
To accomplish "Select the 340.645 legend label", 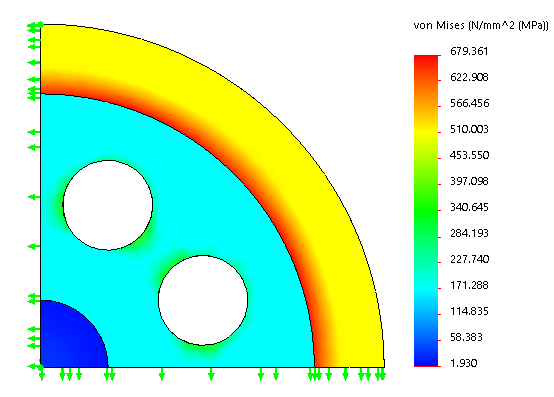I will coord(469,207).
